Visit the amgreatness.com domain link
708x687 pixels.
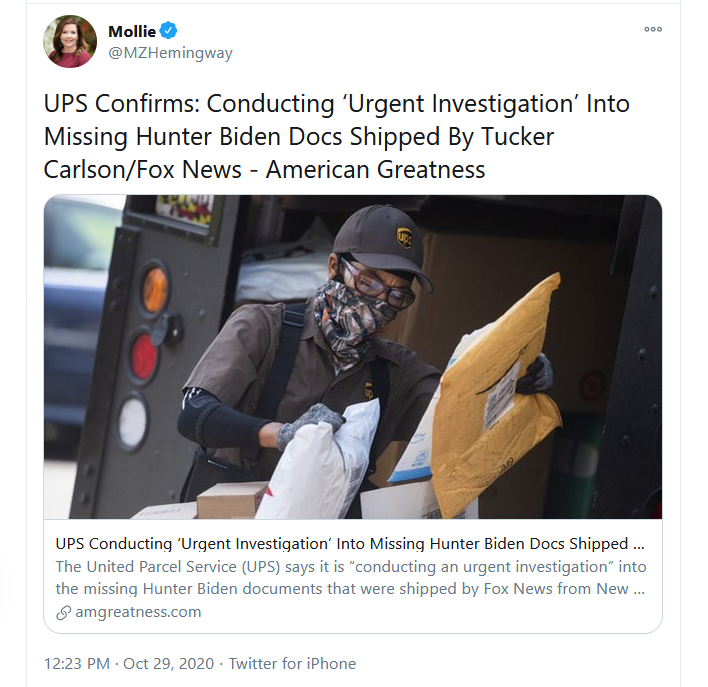[138, 612]
